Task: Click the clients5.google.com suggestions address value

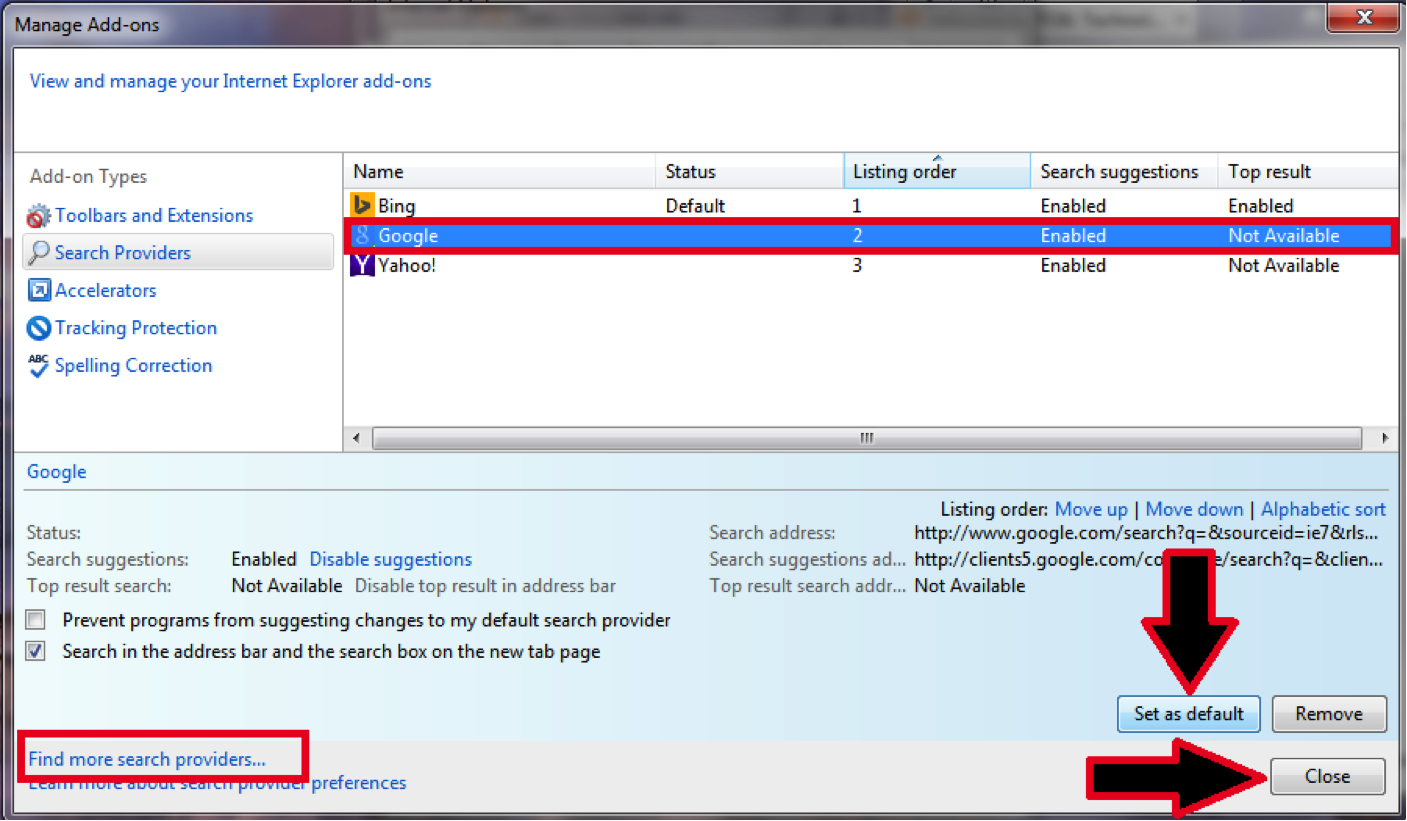Action: tap(1149, 559)
